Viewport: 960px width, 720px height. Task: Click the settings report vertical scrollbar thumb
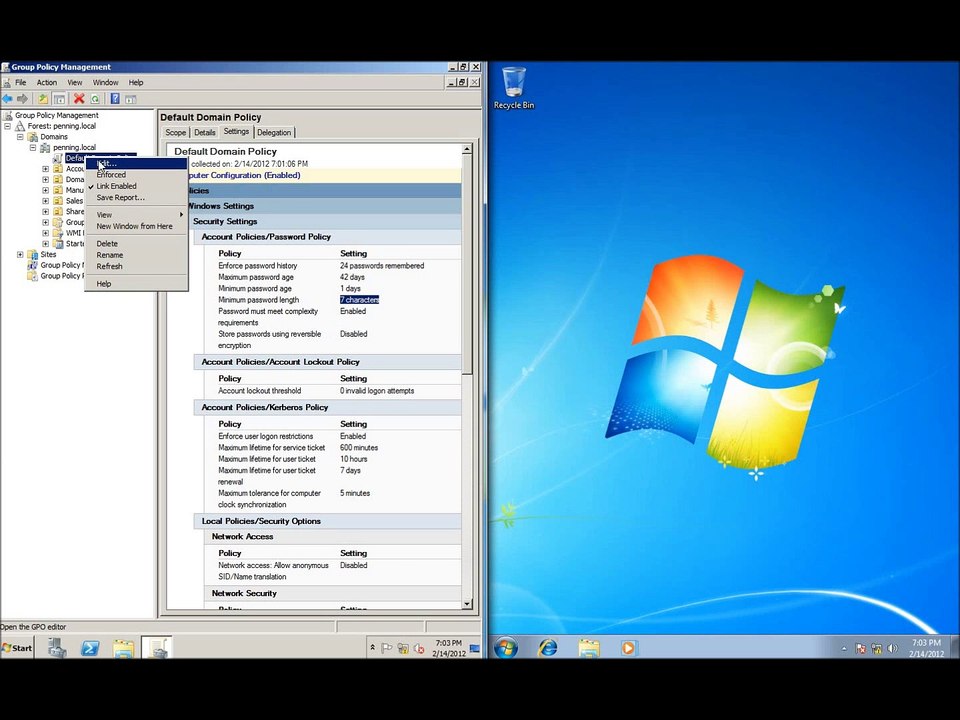[467, 264]
